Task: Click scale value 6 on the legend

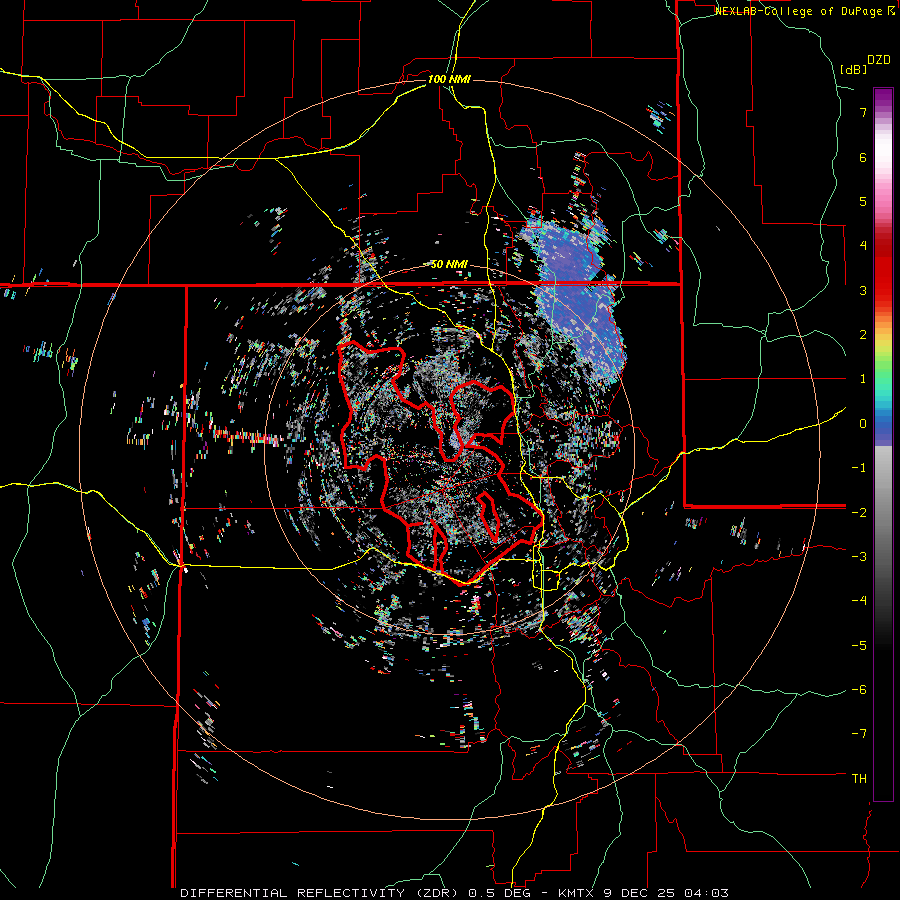Action: coord(863,157)
